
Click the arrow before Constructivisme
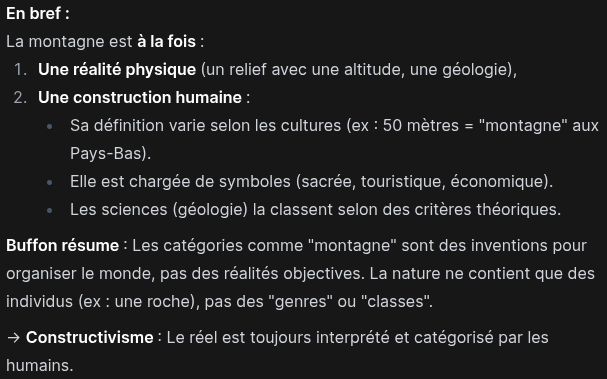(14, 338)
